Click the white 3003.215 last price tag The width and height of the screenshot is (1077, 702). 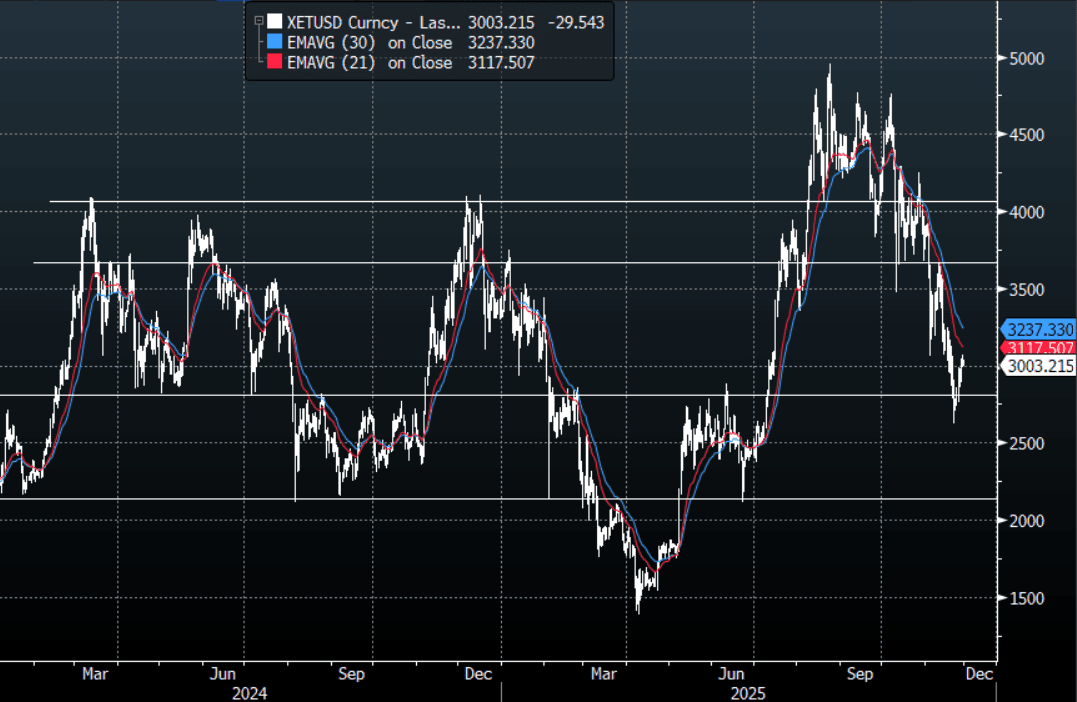(x=1040, y=366)
